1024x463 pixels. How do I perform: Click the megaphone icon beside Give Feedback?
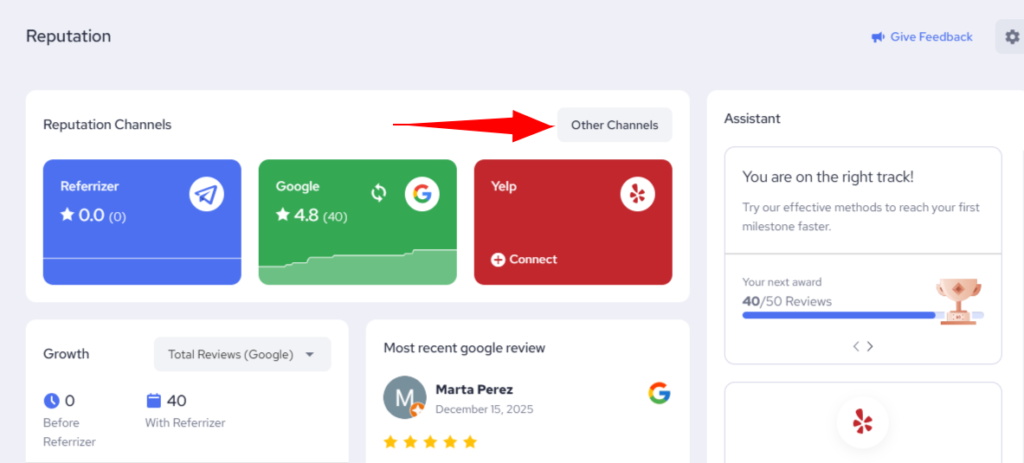[877, 37]
